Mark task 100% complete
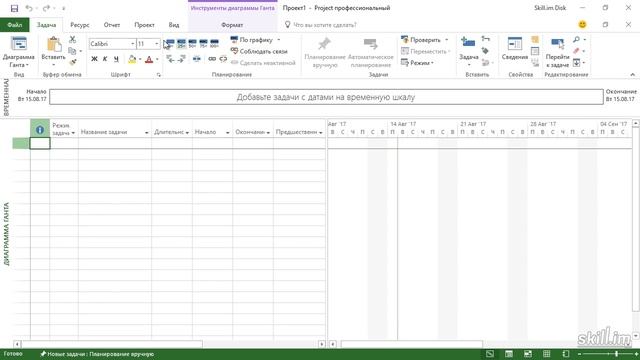 pos(214,43)
